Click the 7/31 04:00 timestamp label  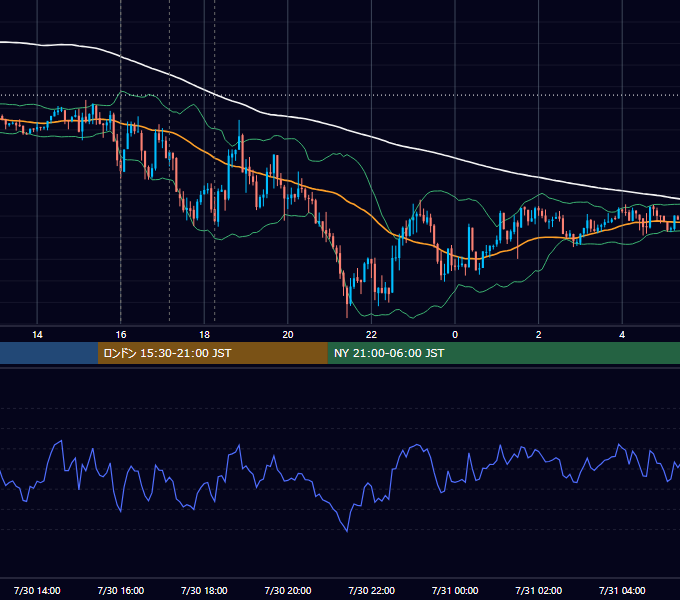(622, 590)
